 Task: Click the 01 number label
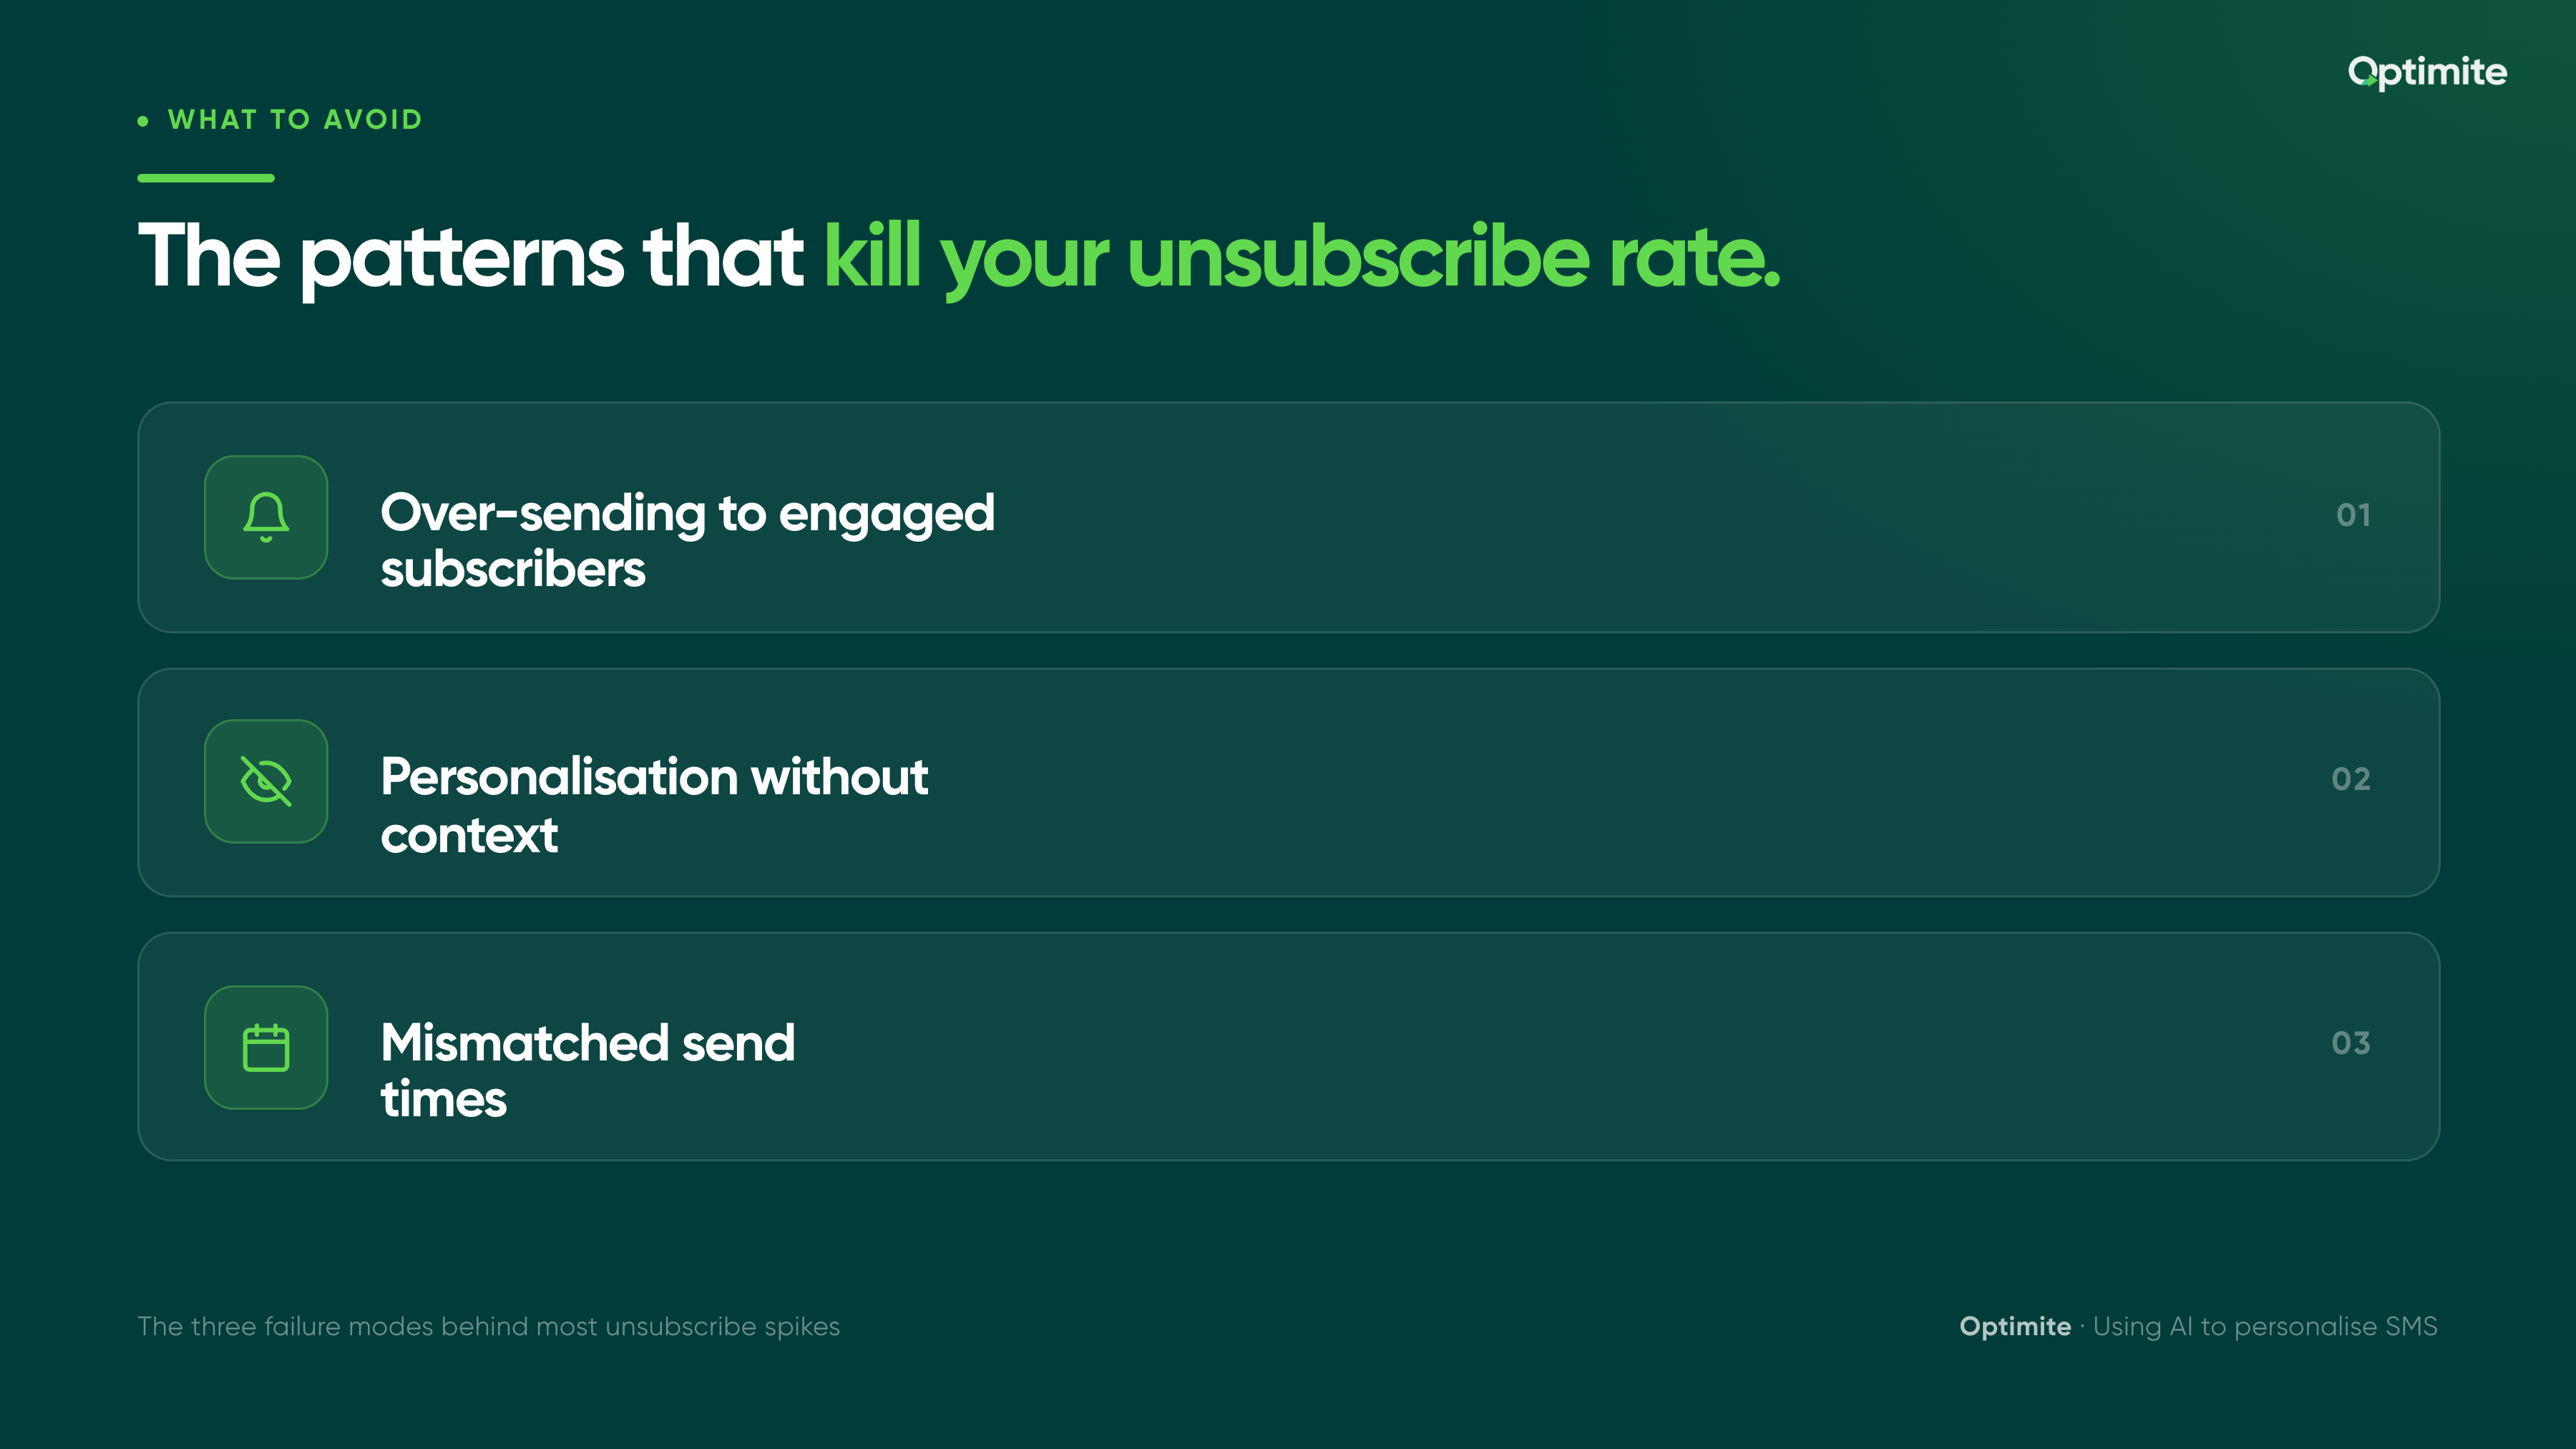2353,515
